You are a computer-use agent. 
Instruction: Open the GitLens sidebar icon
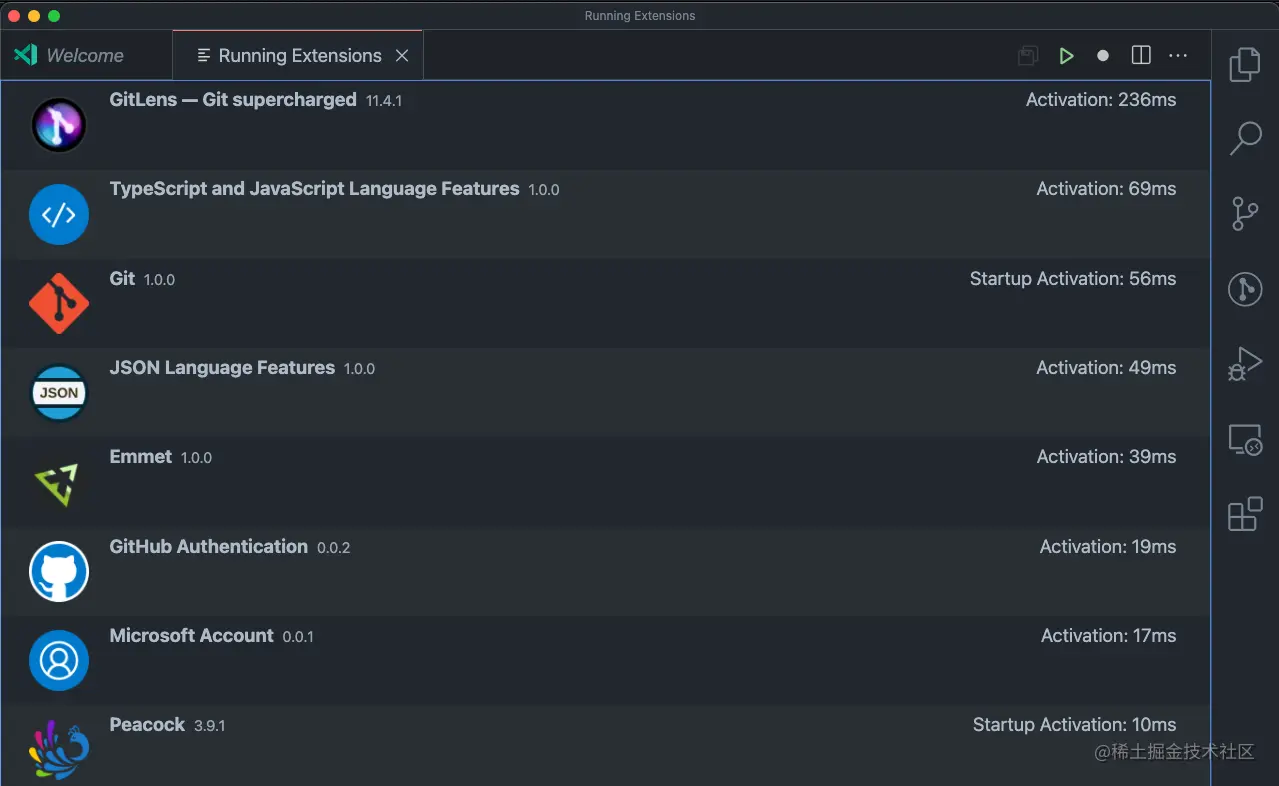1245,290
